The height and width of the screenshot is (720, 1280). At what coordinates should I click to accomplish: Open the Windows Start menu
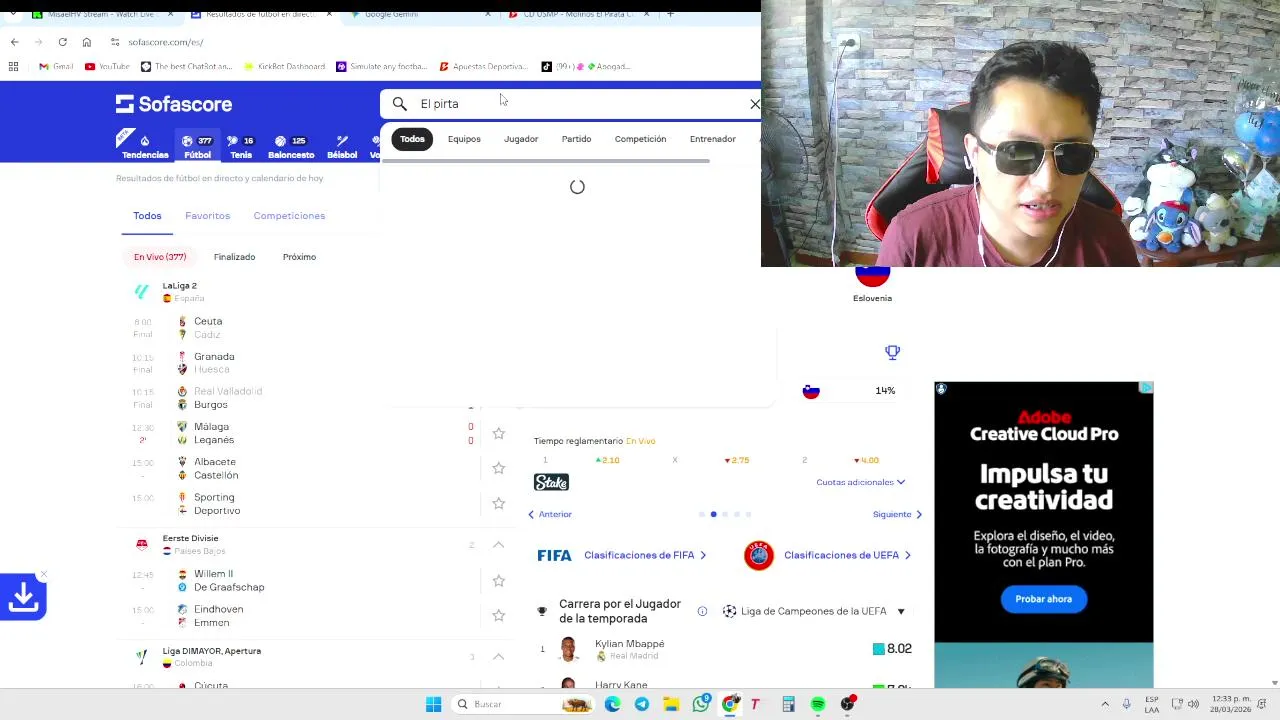[x=433, y=704]
